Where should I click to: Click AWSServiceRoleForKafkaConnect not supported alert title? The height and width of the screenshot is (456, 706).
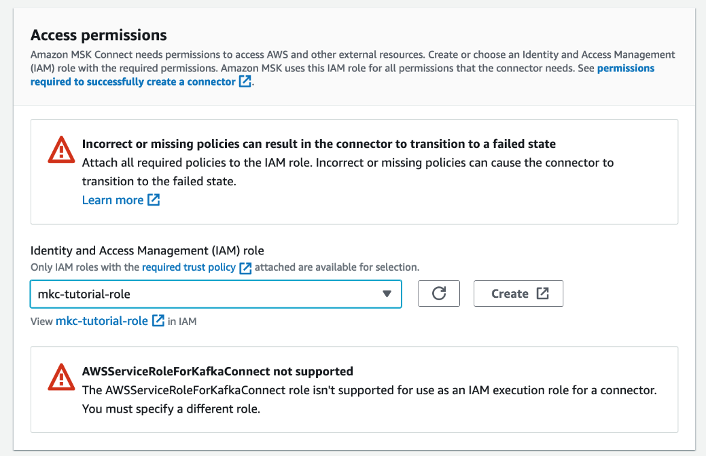click(x=217, y=371)
